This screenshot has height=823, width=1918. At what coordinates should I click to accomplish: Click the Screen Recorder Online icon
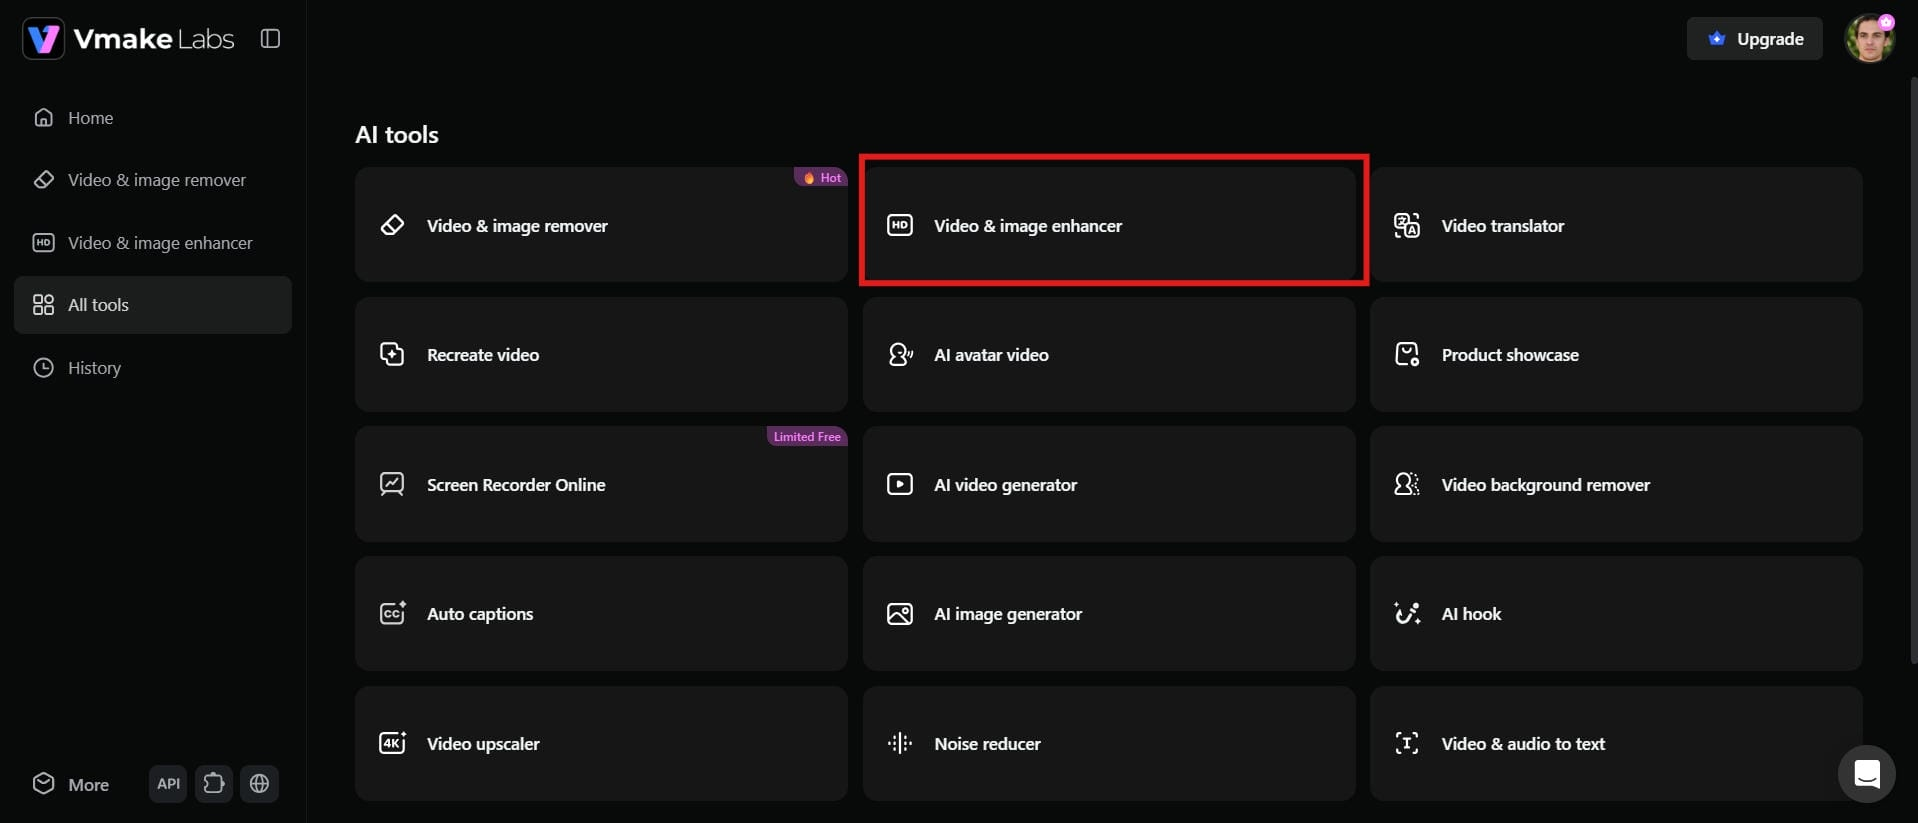click(392, 485)
